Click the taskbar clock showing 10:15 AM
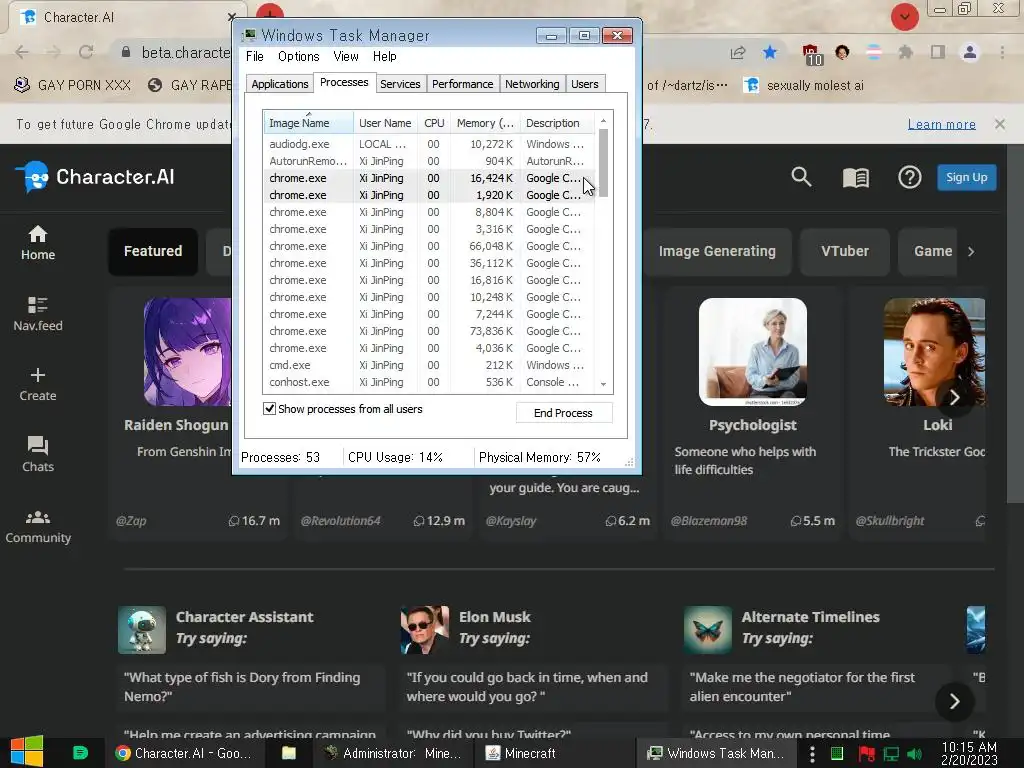Screen dimensions: 1024x768 (969, 753)
